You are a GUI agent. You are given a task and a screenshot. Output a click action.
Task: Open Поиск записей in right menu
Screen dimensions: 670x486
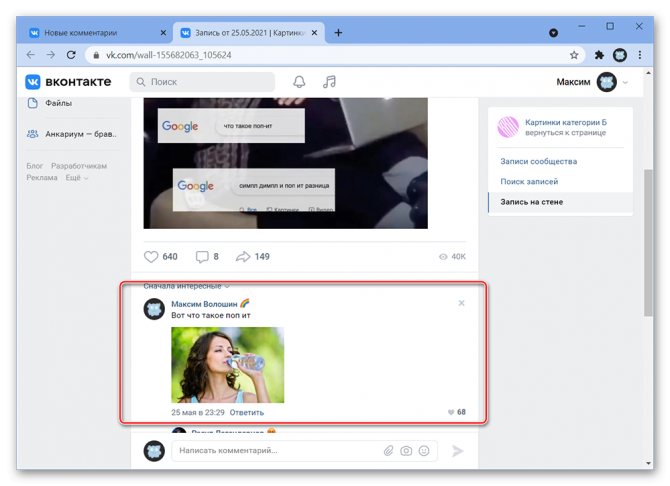(x=529, y=181)
